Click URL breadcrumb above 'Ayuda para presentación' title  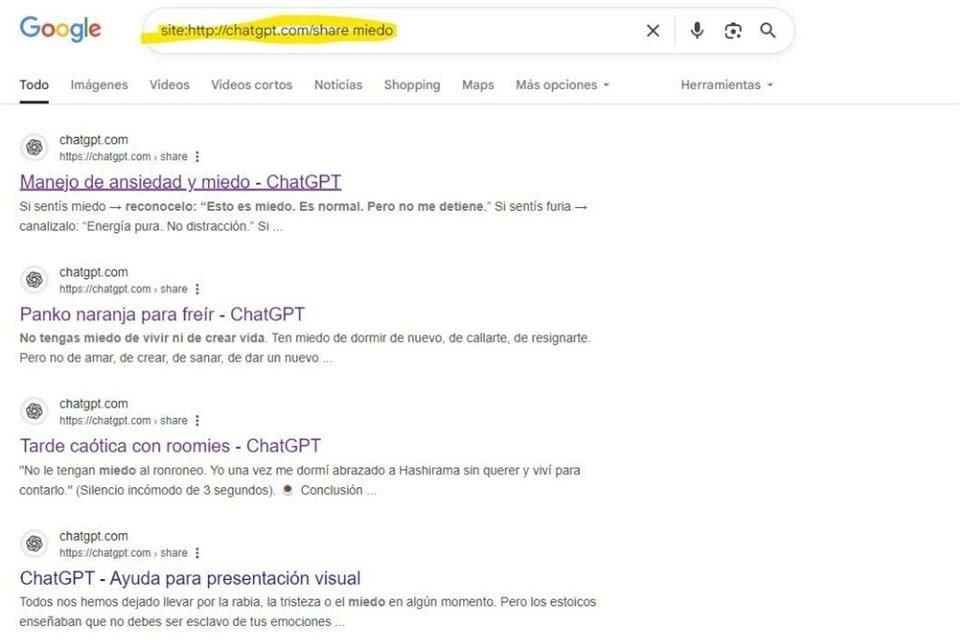[123, 553]
